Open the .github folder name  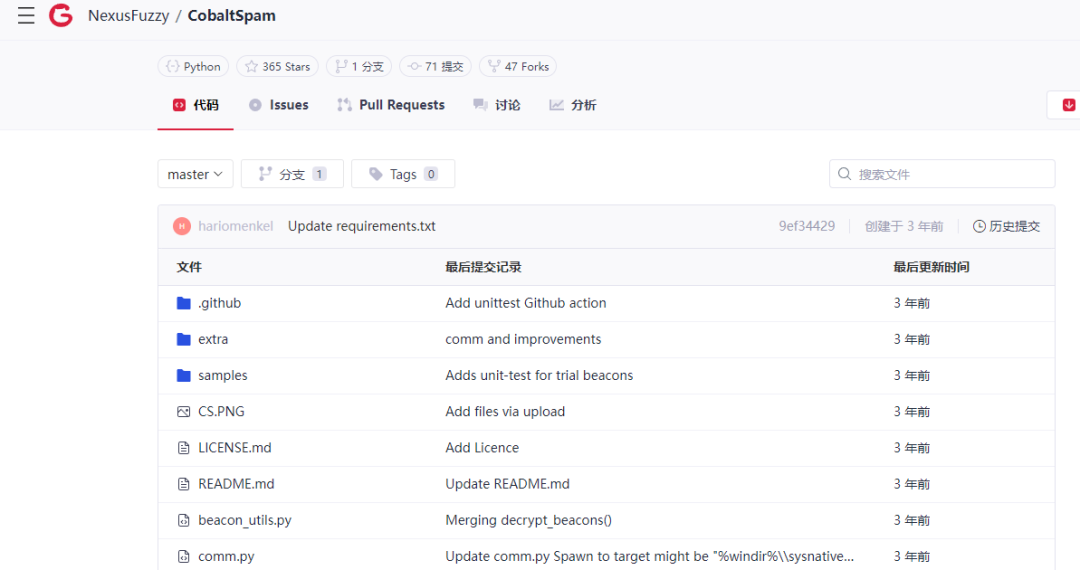[219, 303]
